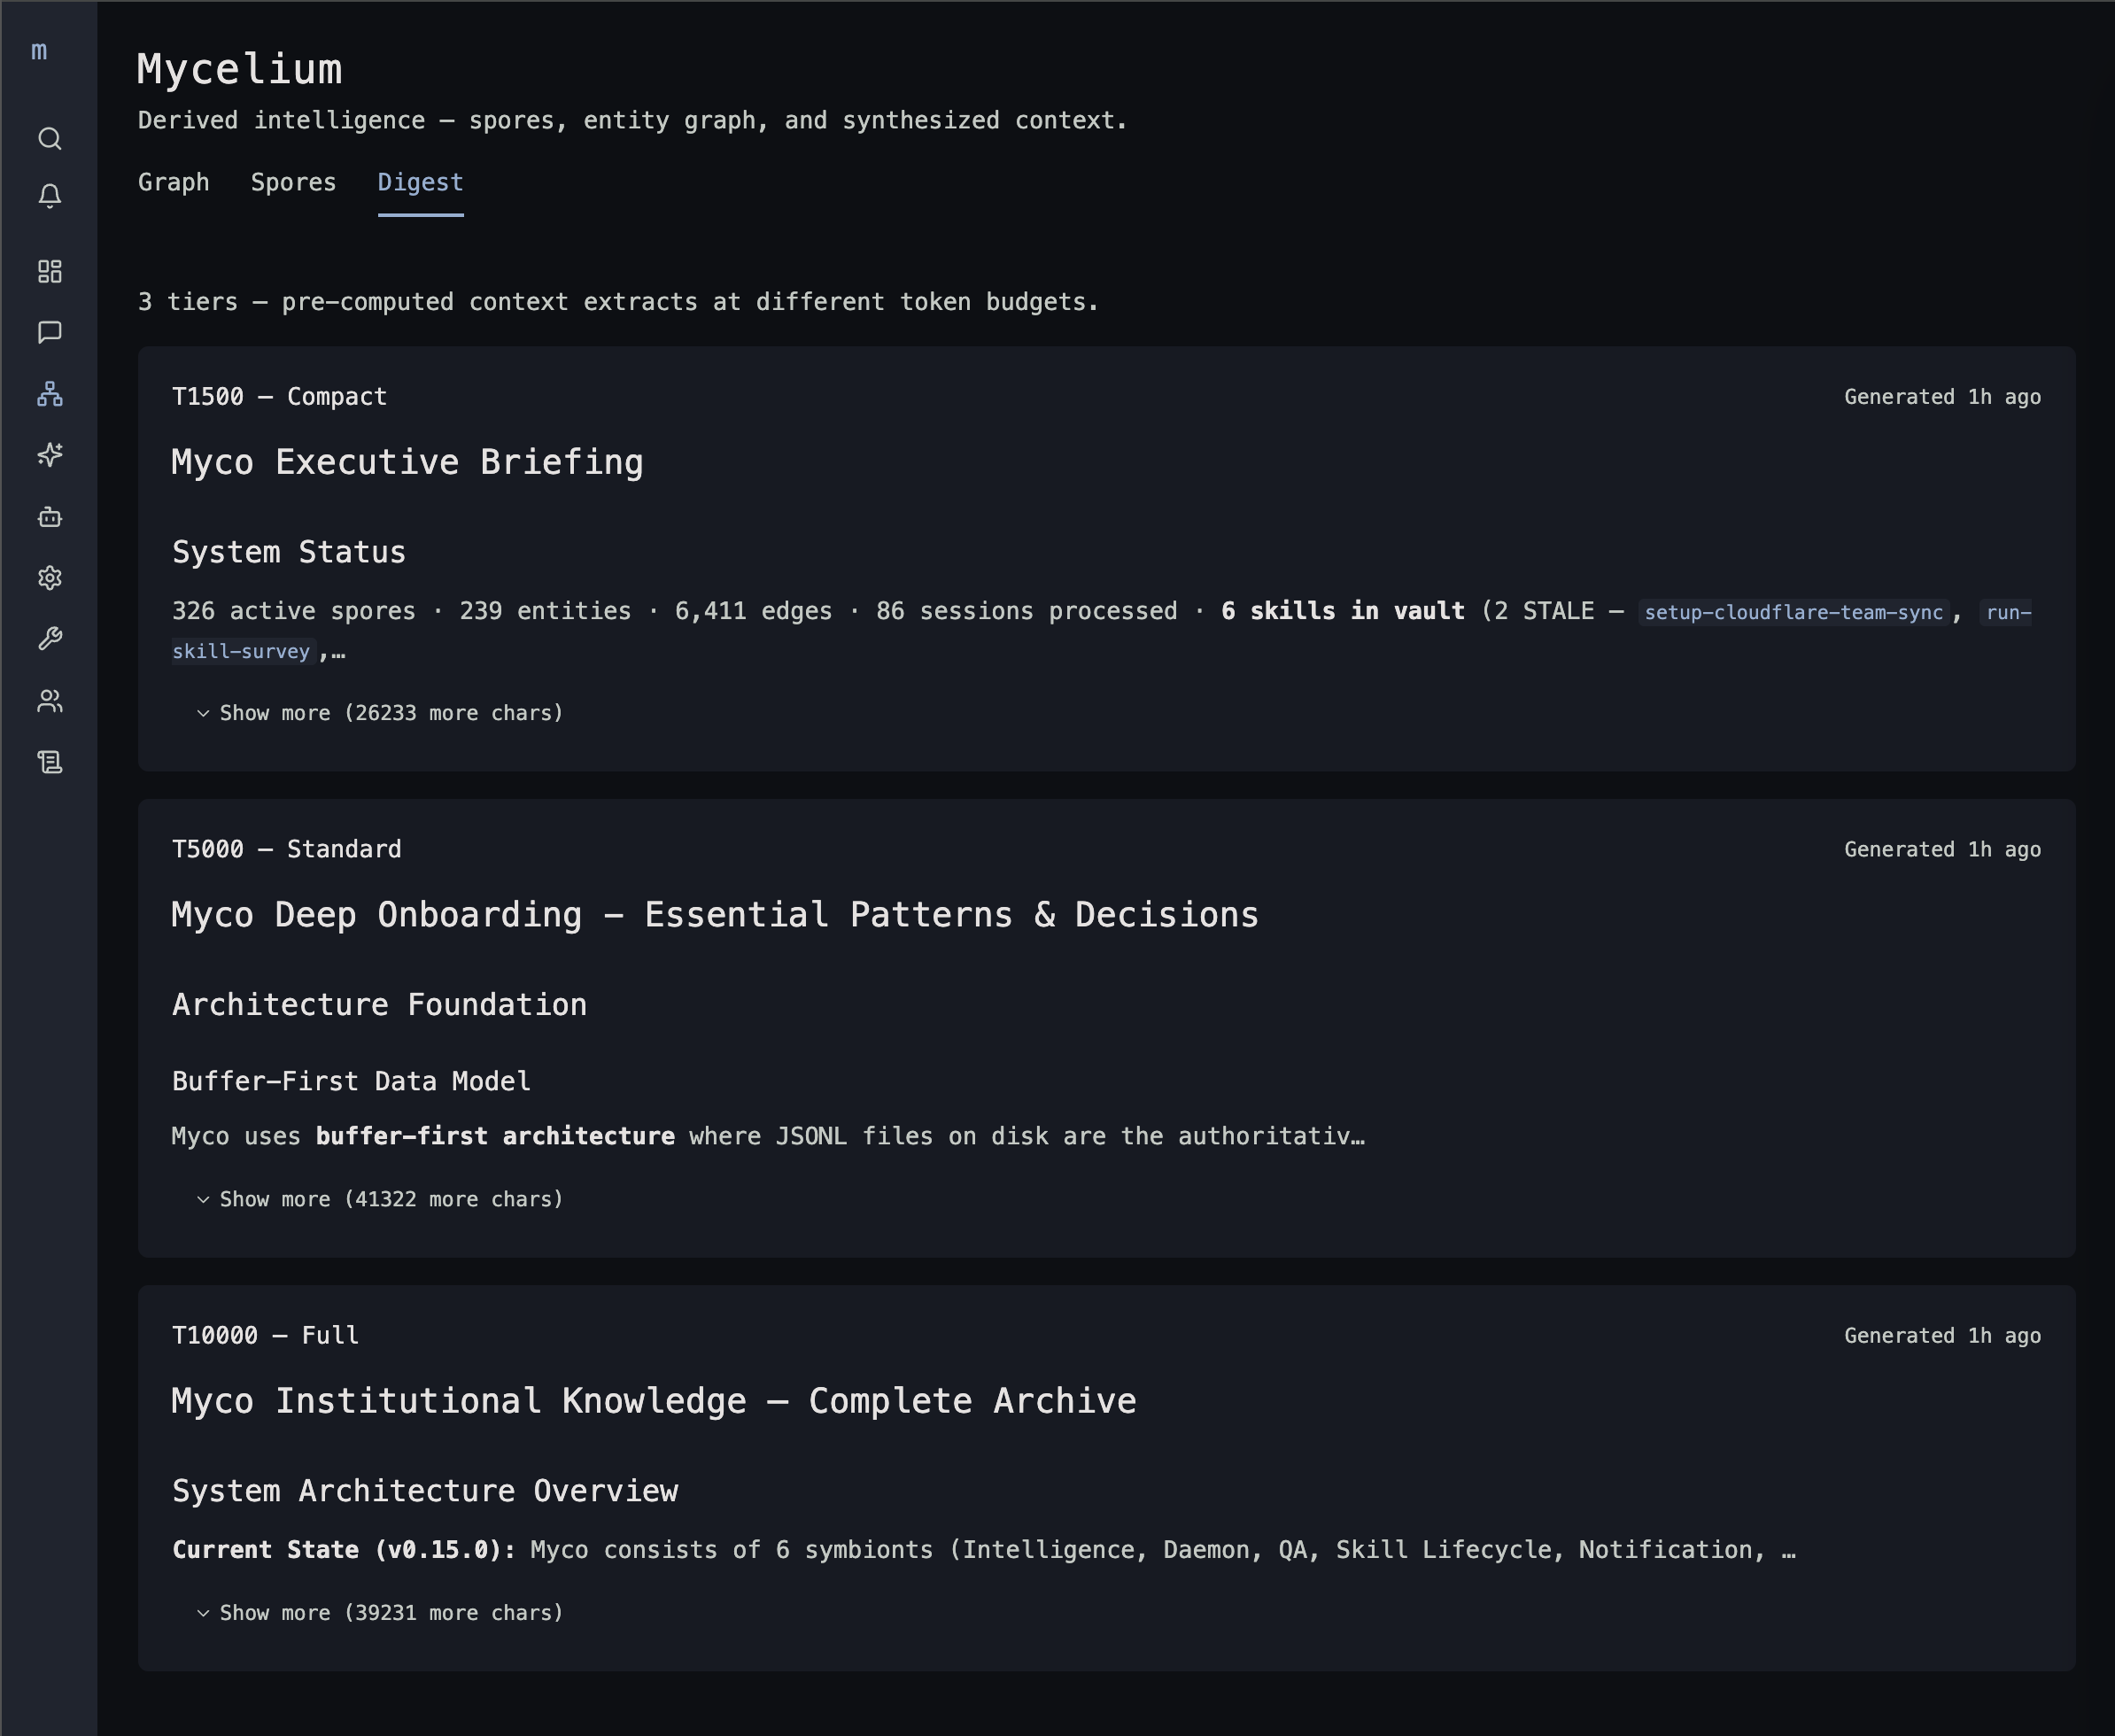Open the team users icon
2115x1736 pixels.
(49, 701)
